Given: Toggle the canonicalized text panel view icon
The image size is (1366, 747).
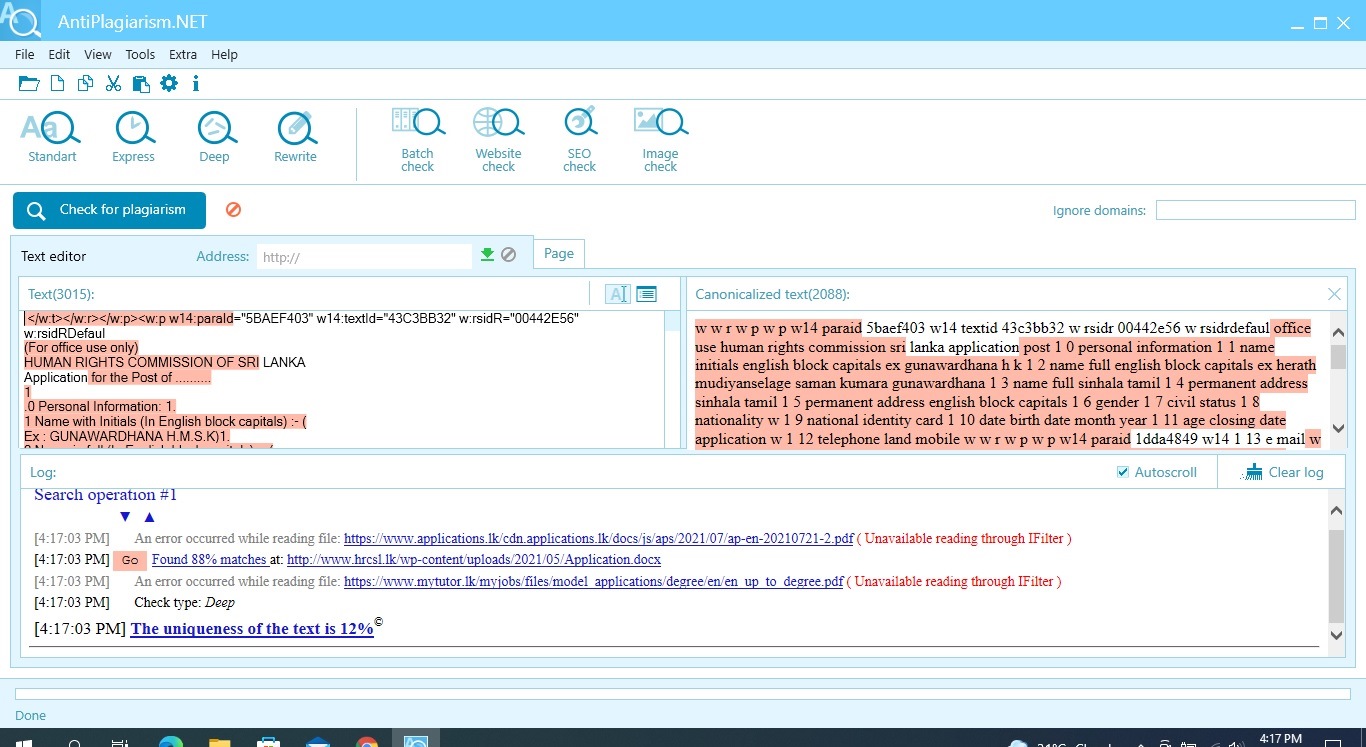Looking at the screenshot, I should [646, 294].
